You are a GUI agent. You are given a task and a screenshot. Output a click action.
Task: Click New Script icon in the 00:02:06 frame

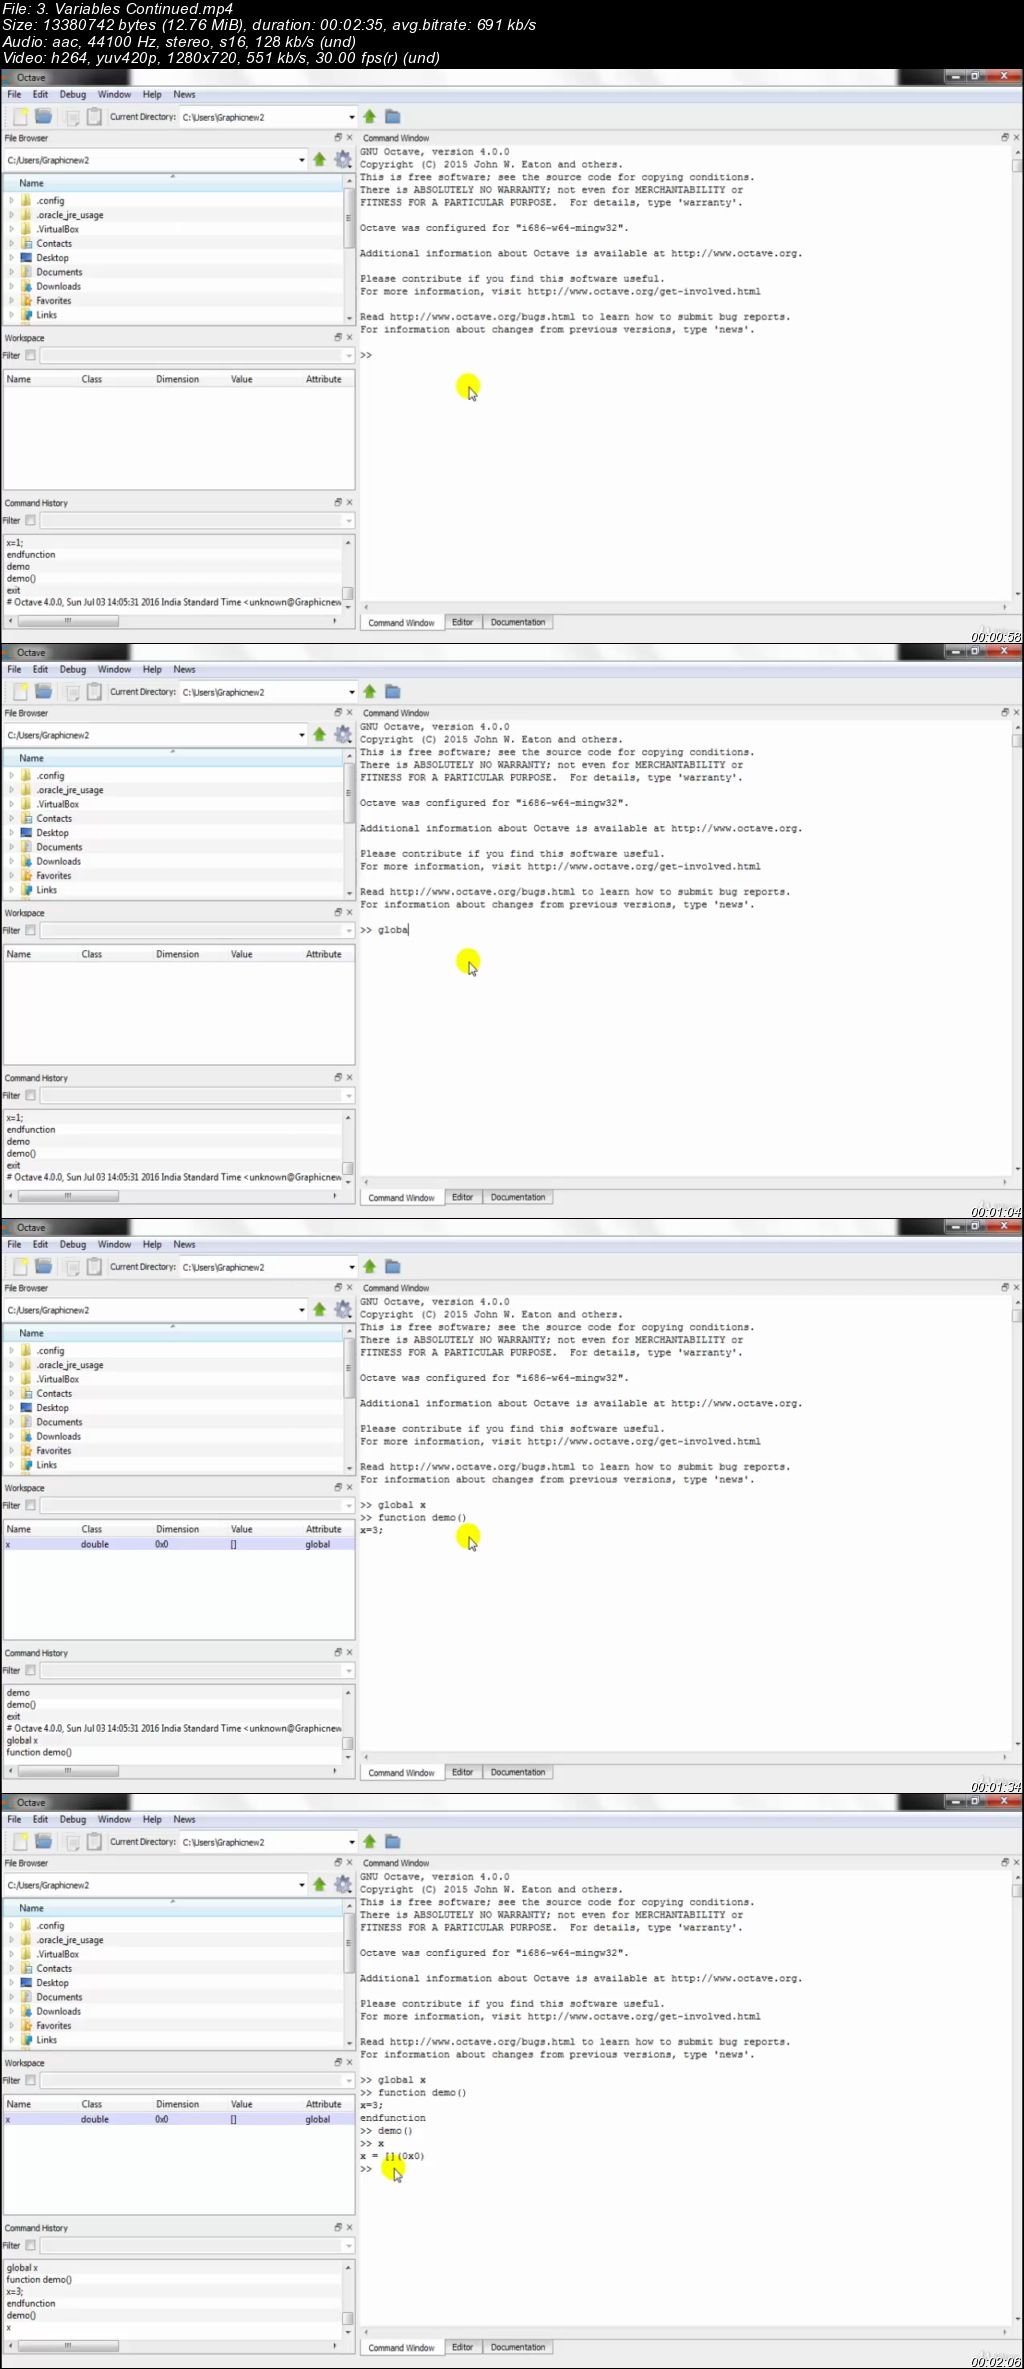coord(20,1842)
